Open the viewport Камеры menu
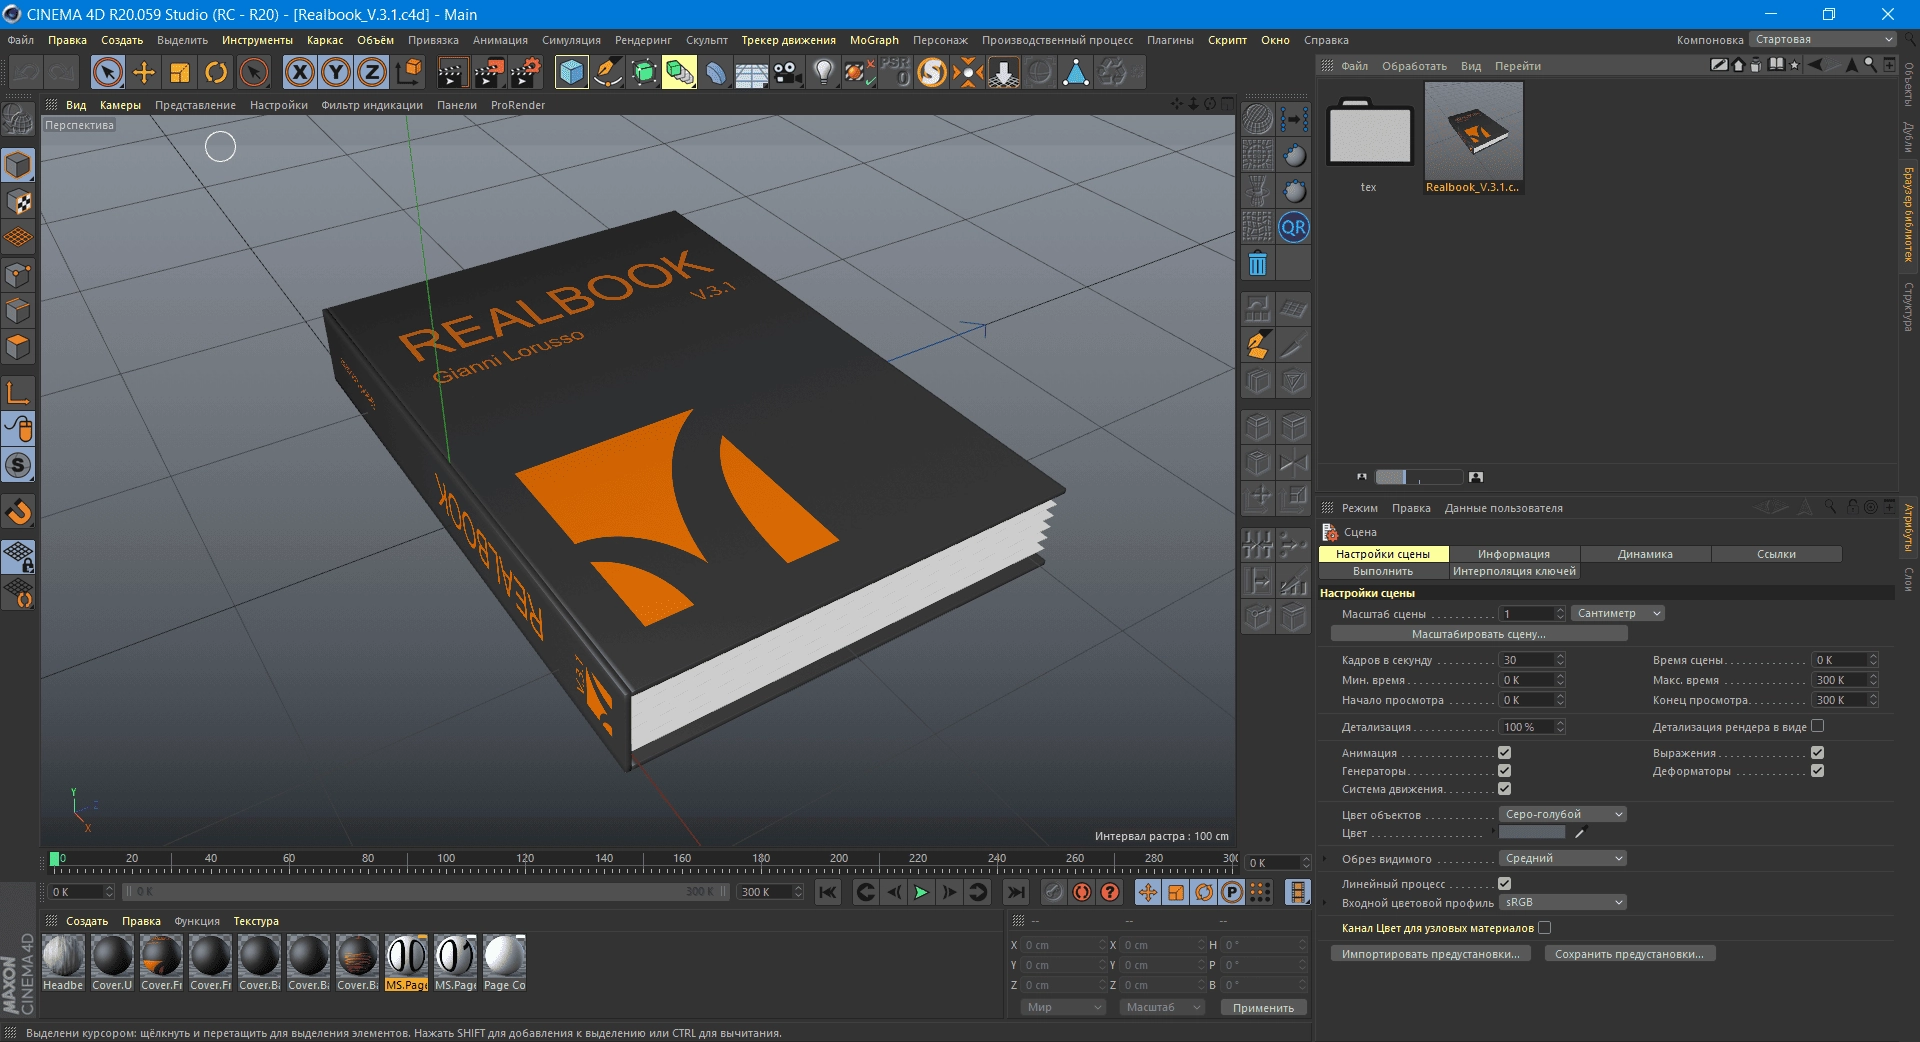1920x1042 pixels. (120, 105)
